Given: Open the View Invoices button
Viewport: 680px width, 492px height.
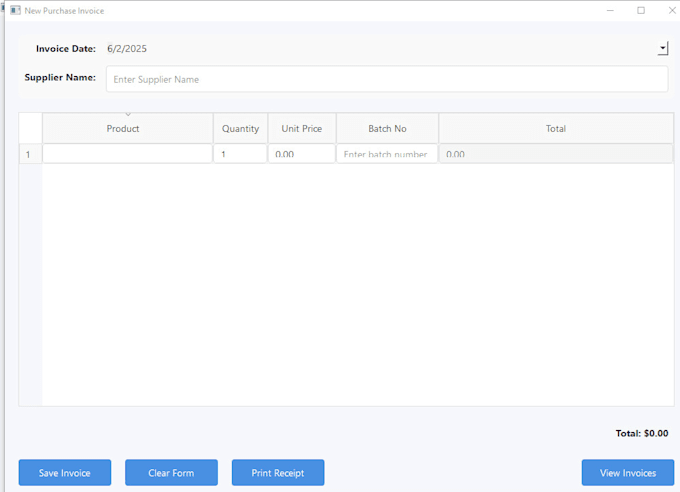Looking at the screenshot, I should coord(628,472).
